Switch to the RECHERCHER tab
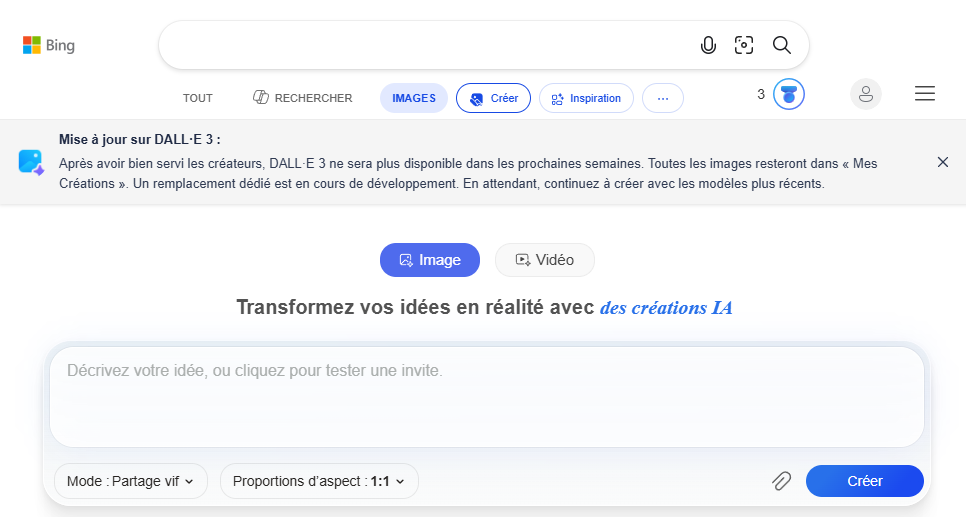 (x=302, y=98)
